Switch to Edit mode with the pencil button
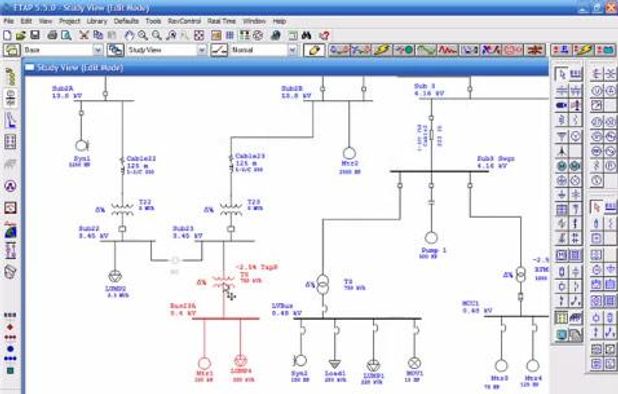618x394 pixels. pos(314,50)
